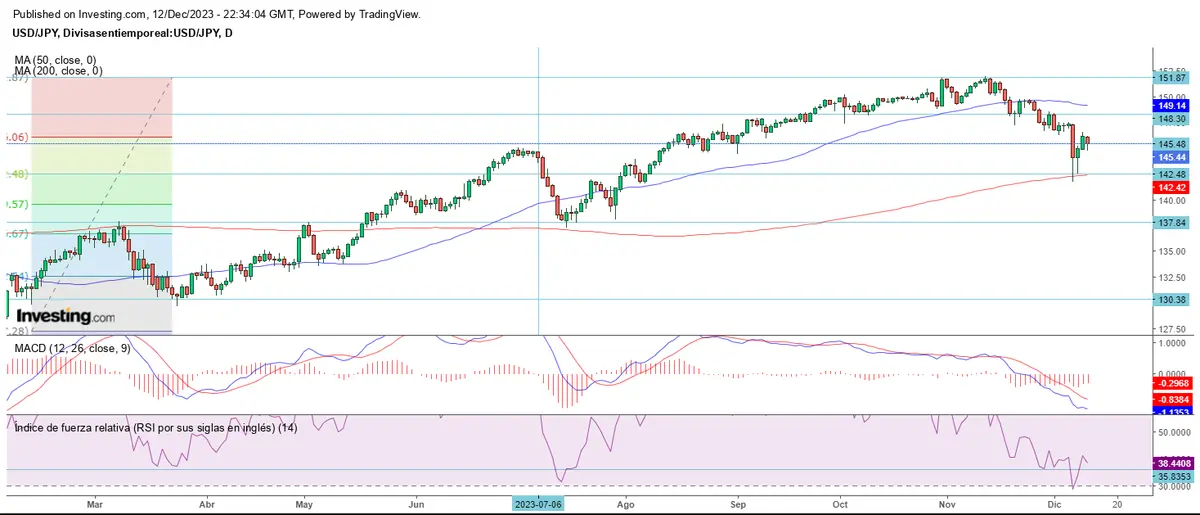Viewport: 1200px width, 515px height.
Task: Select the MA (50, close, 0) indicator label
Action: 57,60
